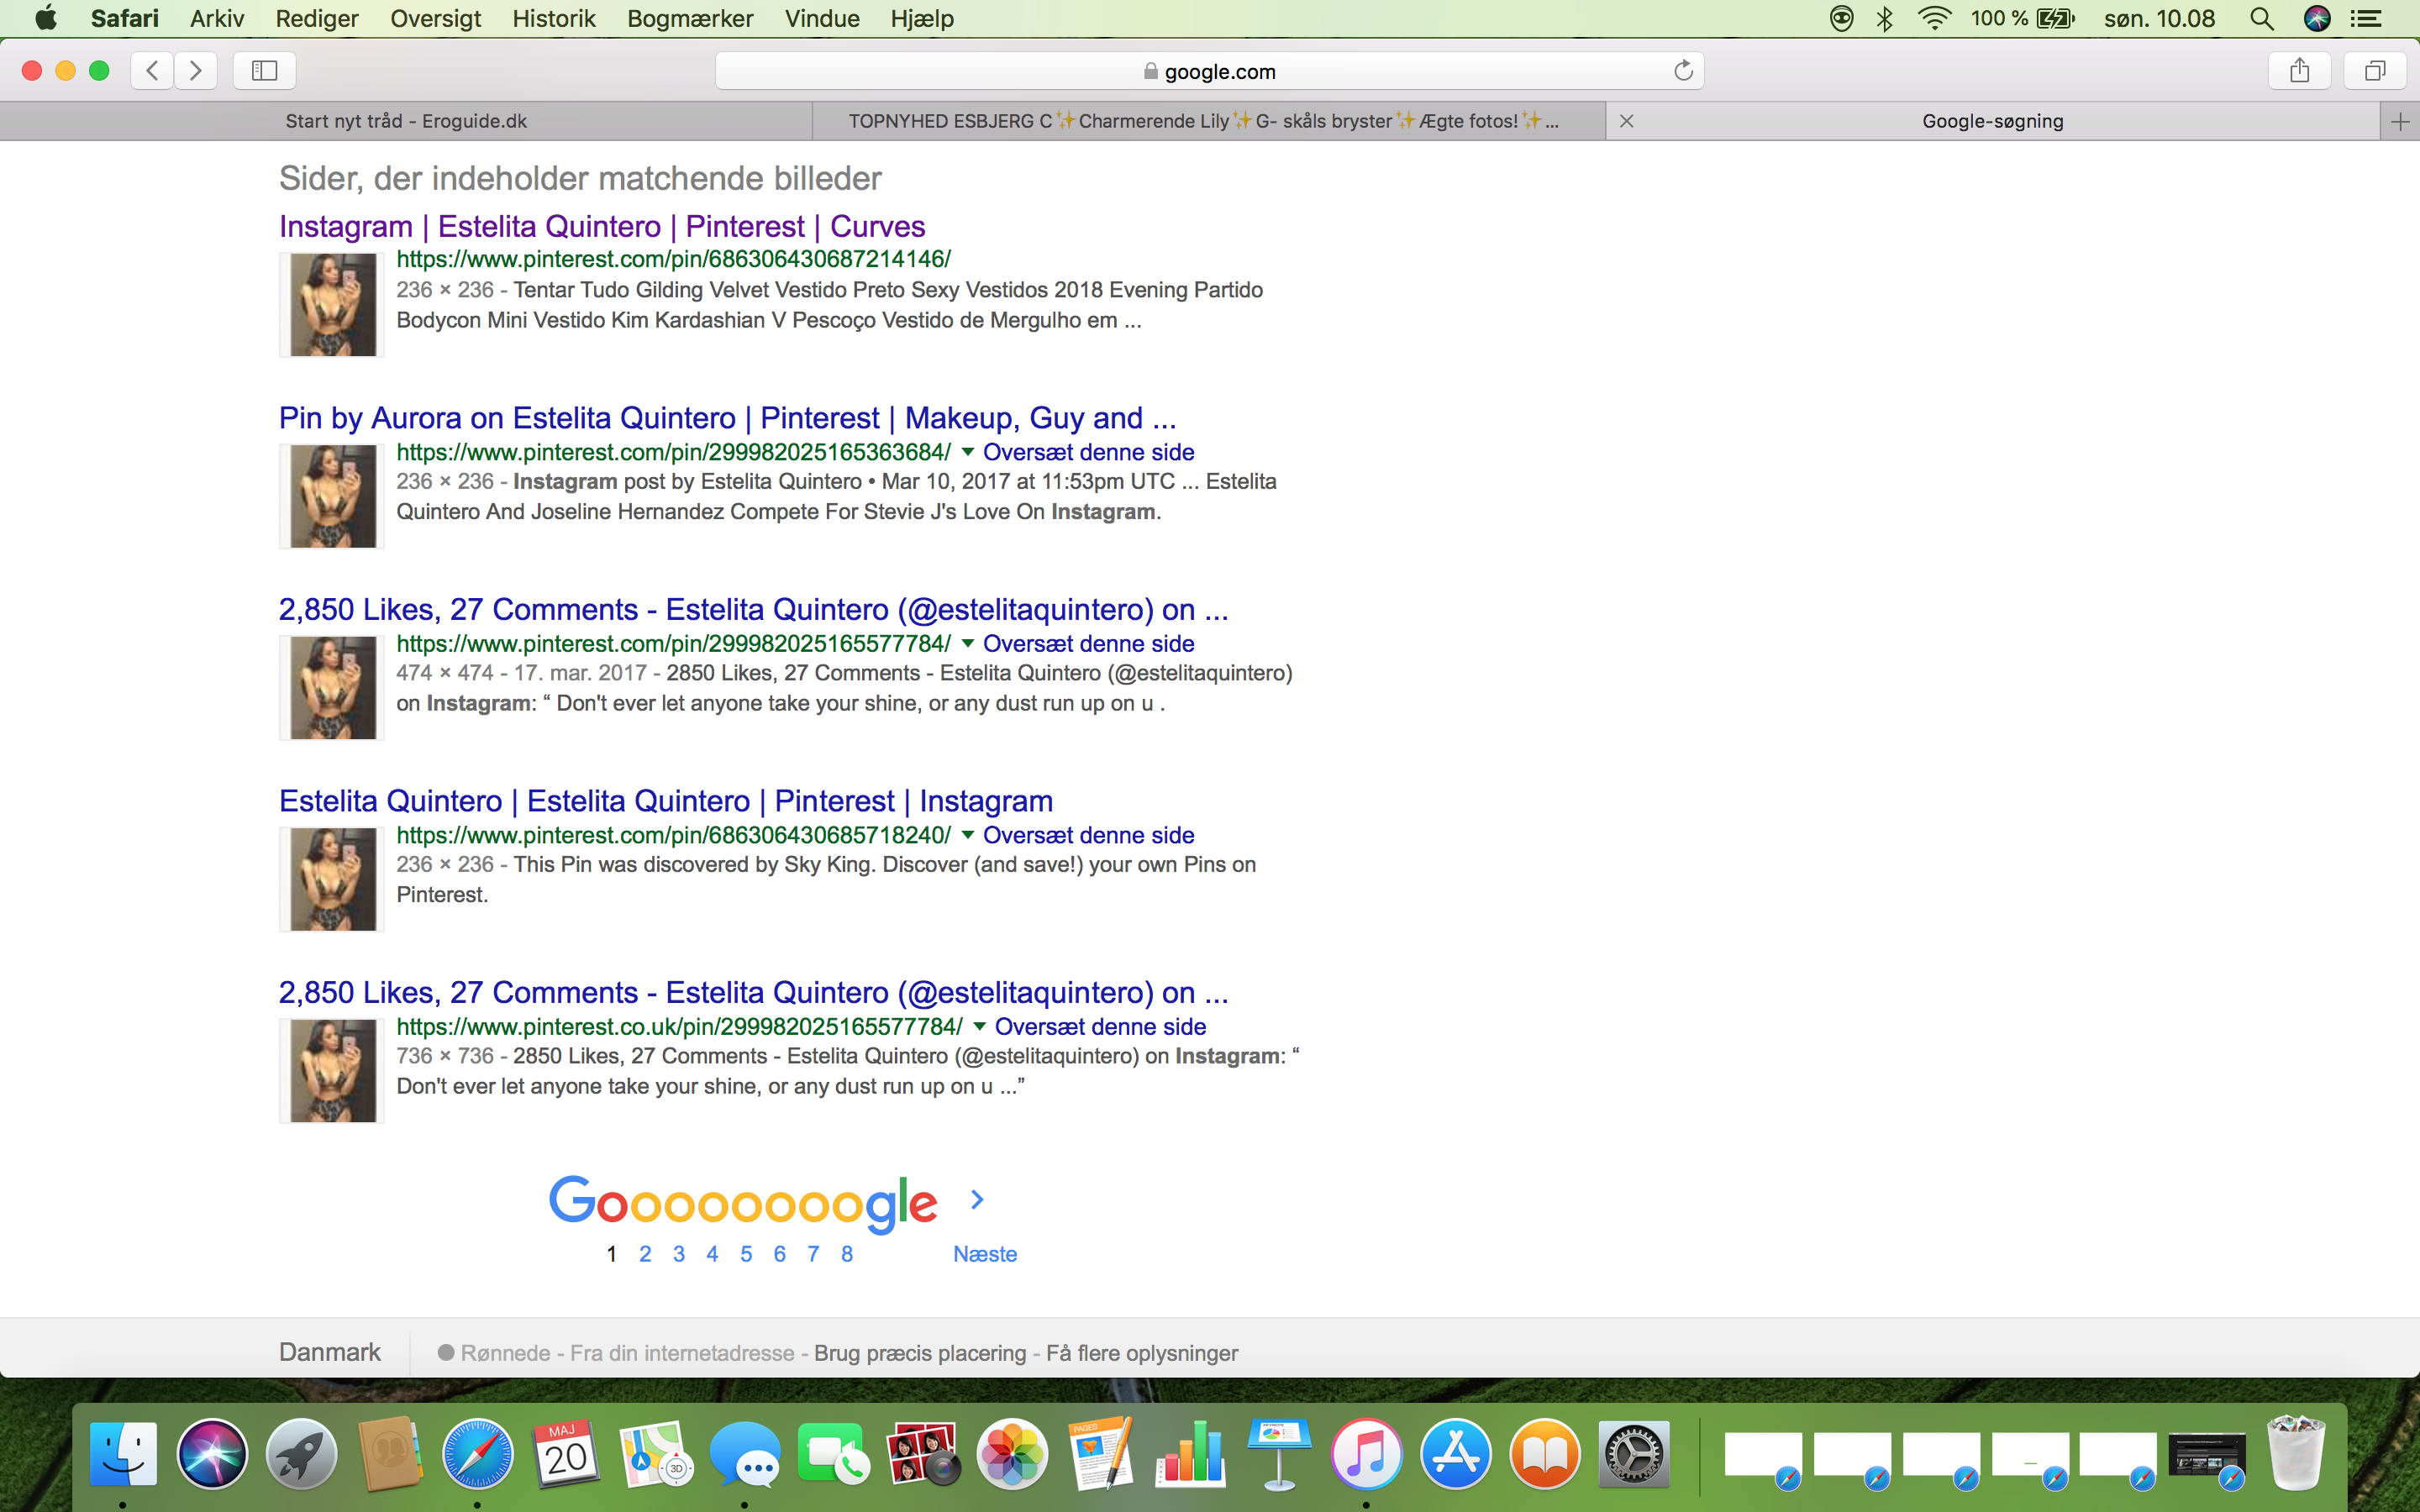The image size is (2420, 1512).
Task: Open result Instagram | Estelita Quintero | Pinterest | Curves
Action: (x=602, y=226)
